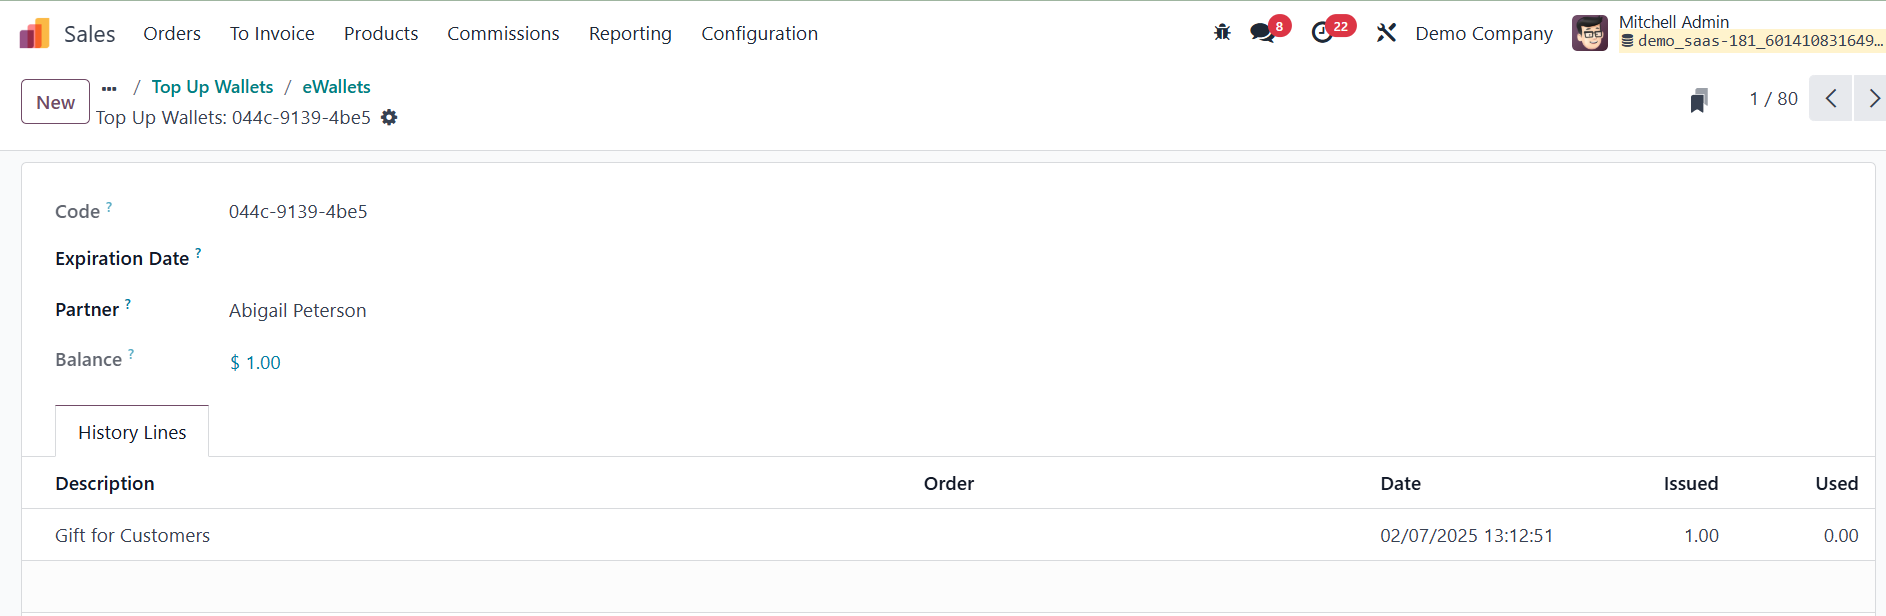
Task: Open the activities clock icon
Action: tap(1322, 33)
